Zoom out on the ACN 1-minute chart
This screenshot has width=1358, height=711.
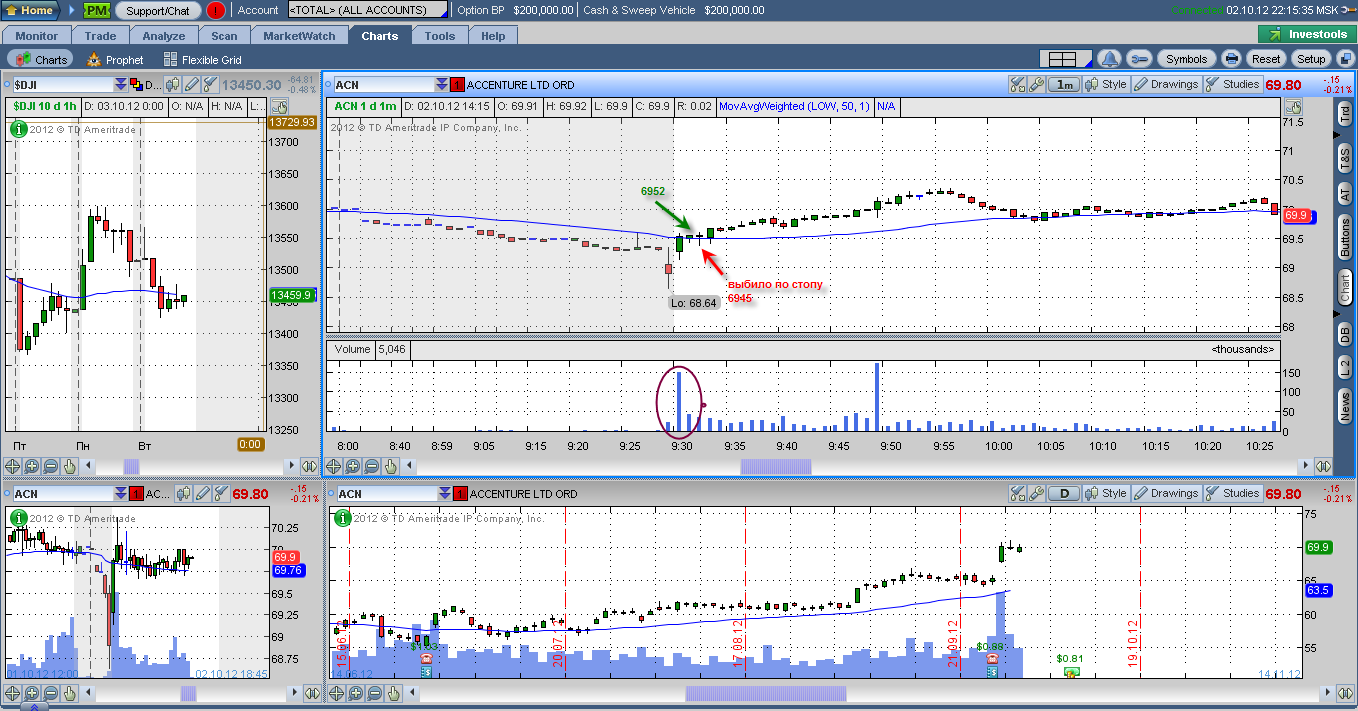pos(372,466)
